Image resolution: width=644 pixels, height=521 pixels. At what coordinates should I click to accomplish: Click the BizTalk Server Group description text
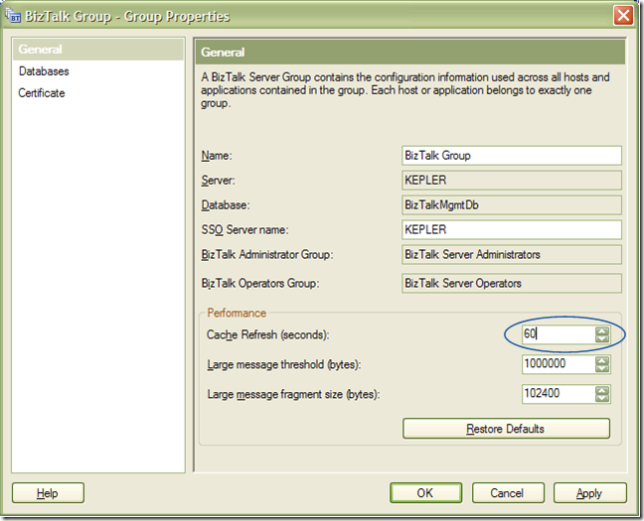tap(405, 90)
